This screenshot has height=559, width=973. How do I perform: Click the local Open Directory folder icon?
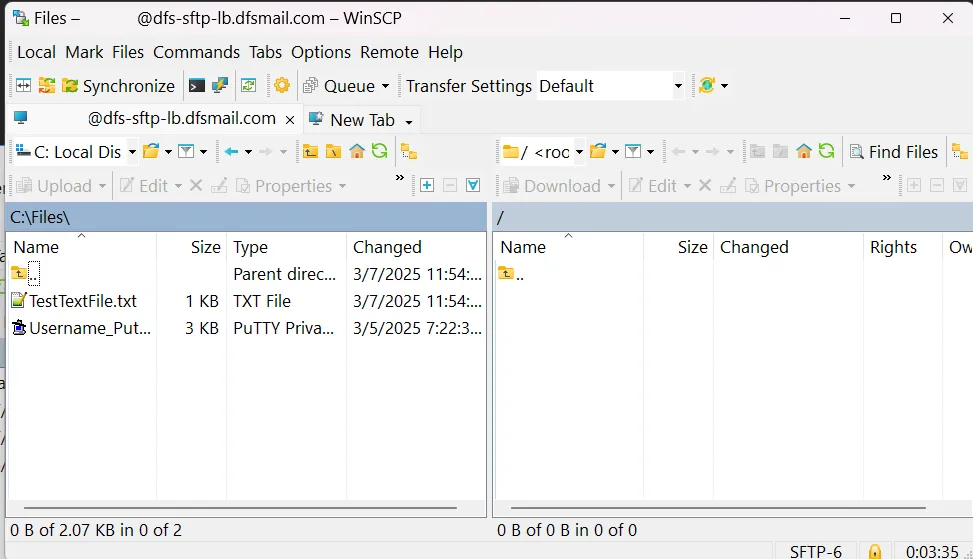(x=151, y=151)
